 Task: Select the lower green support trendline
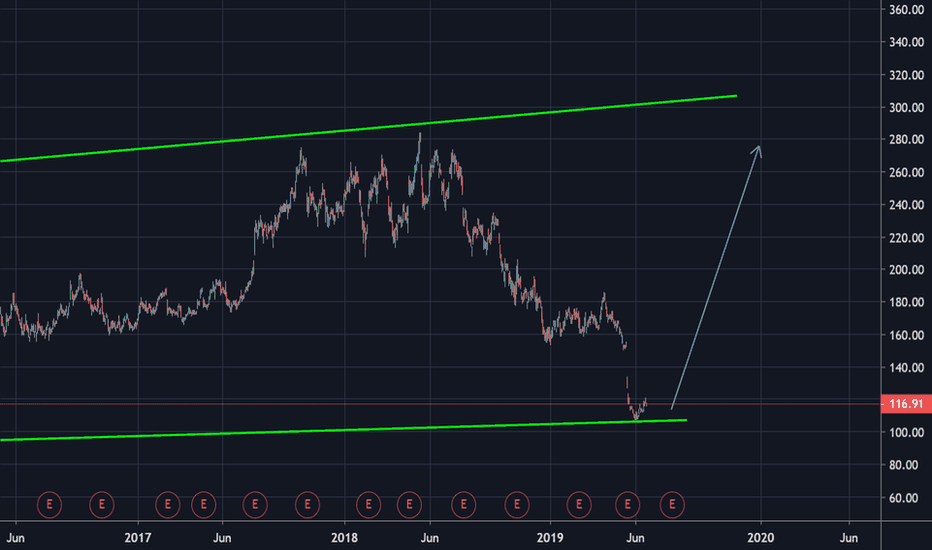[344, 429]
